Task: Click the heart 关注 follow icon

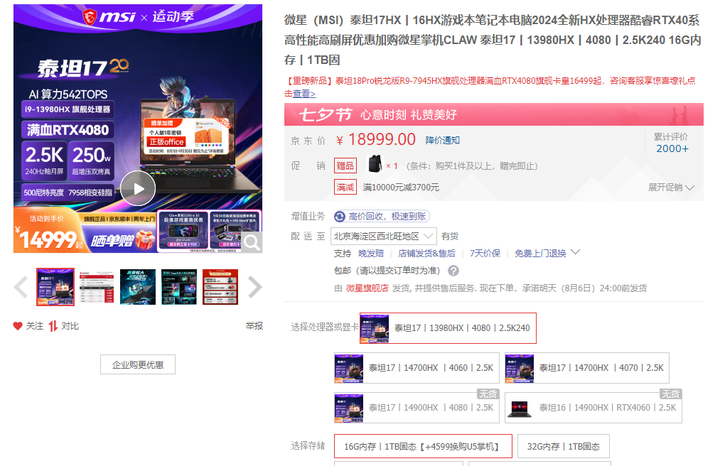Action: pyautogui.click(x=18, y=326)
